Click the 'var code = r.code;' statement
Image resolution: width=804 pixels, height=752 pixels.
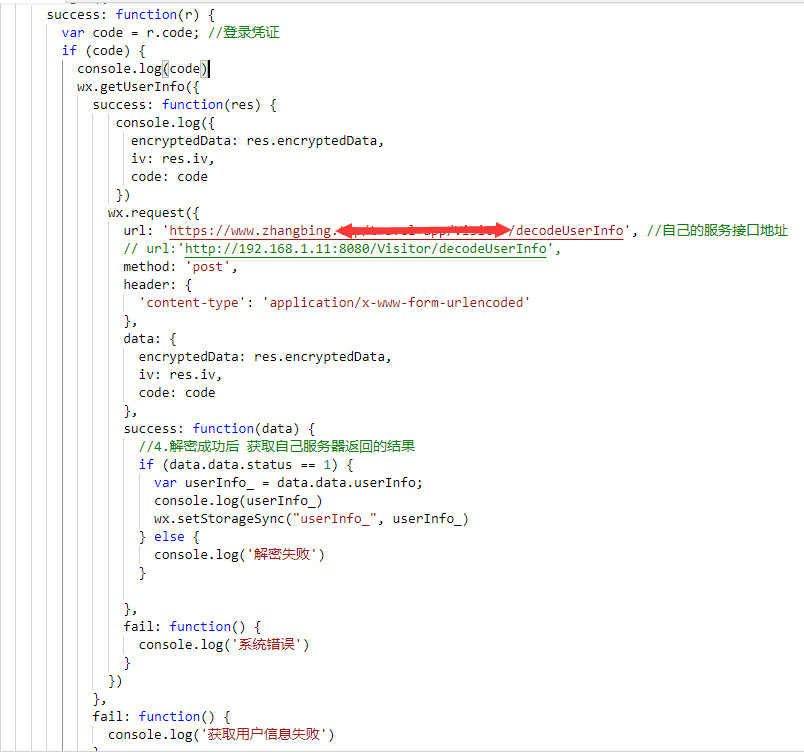(x=130, y=33)
